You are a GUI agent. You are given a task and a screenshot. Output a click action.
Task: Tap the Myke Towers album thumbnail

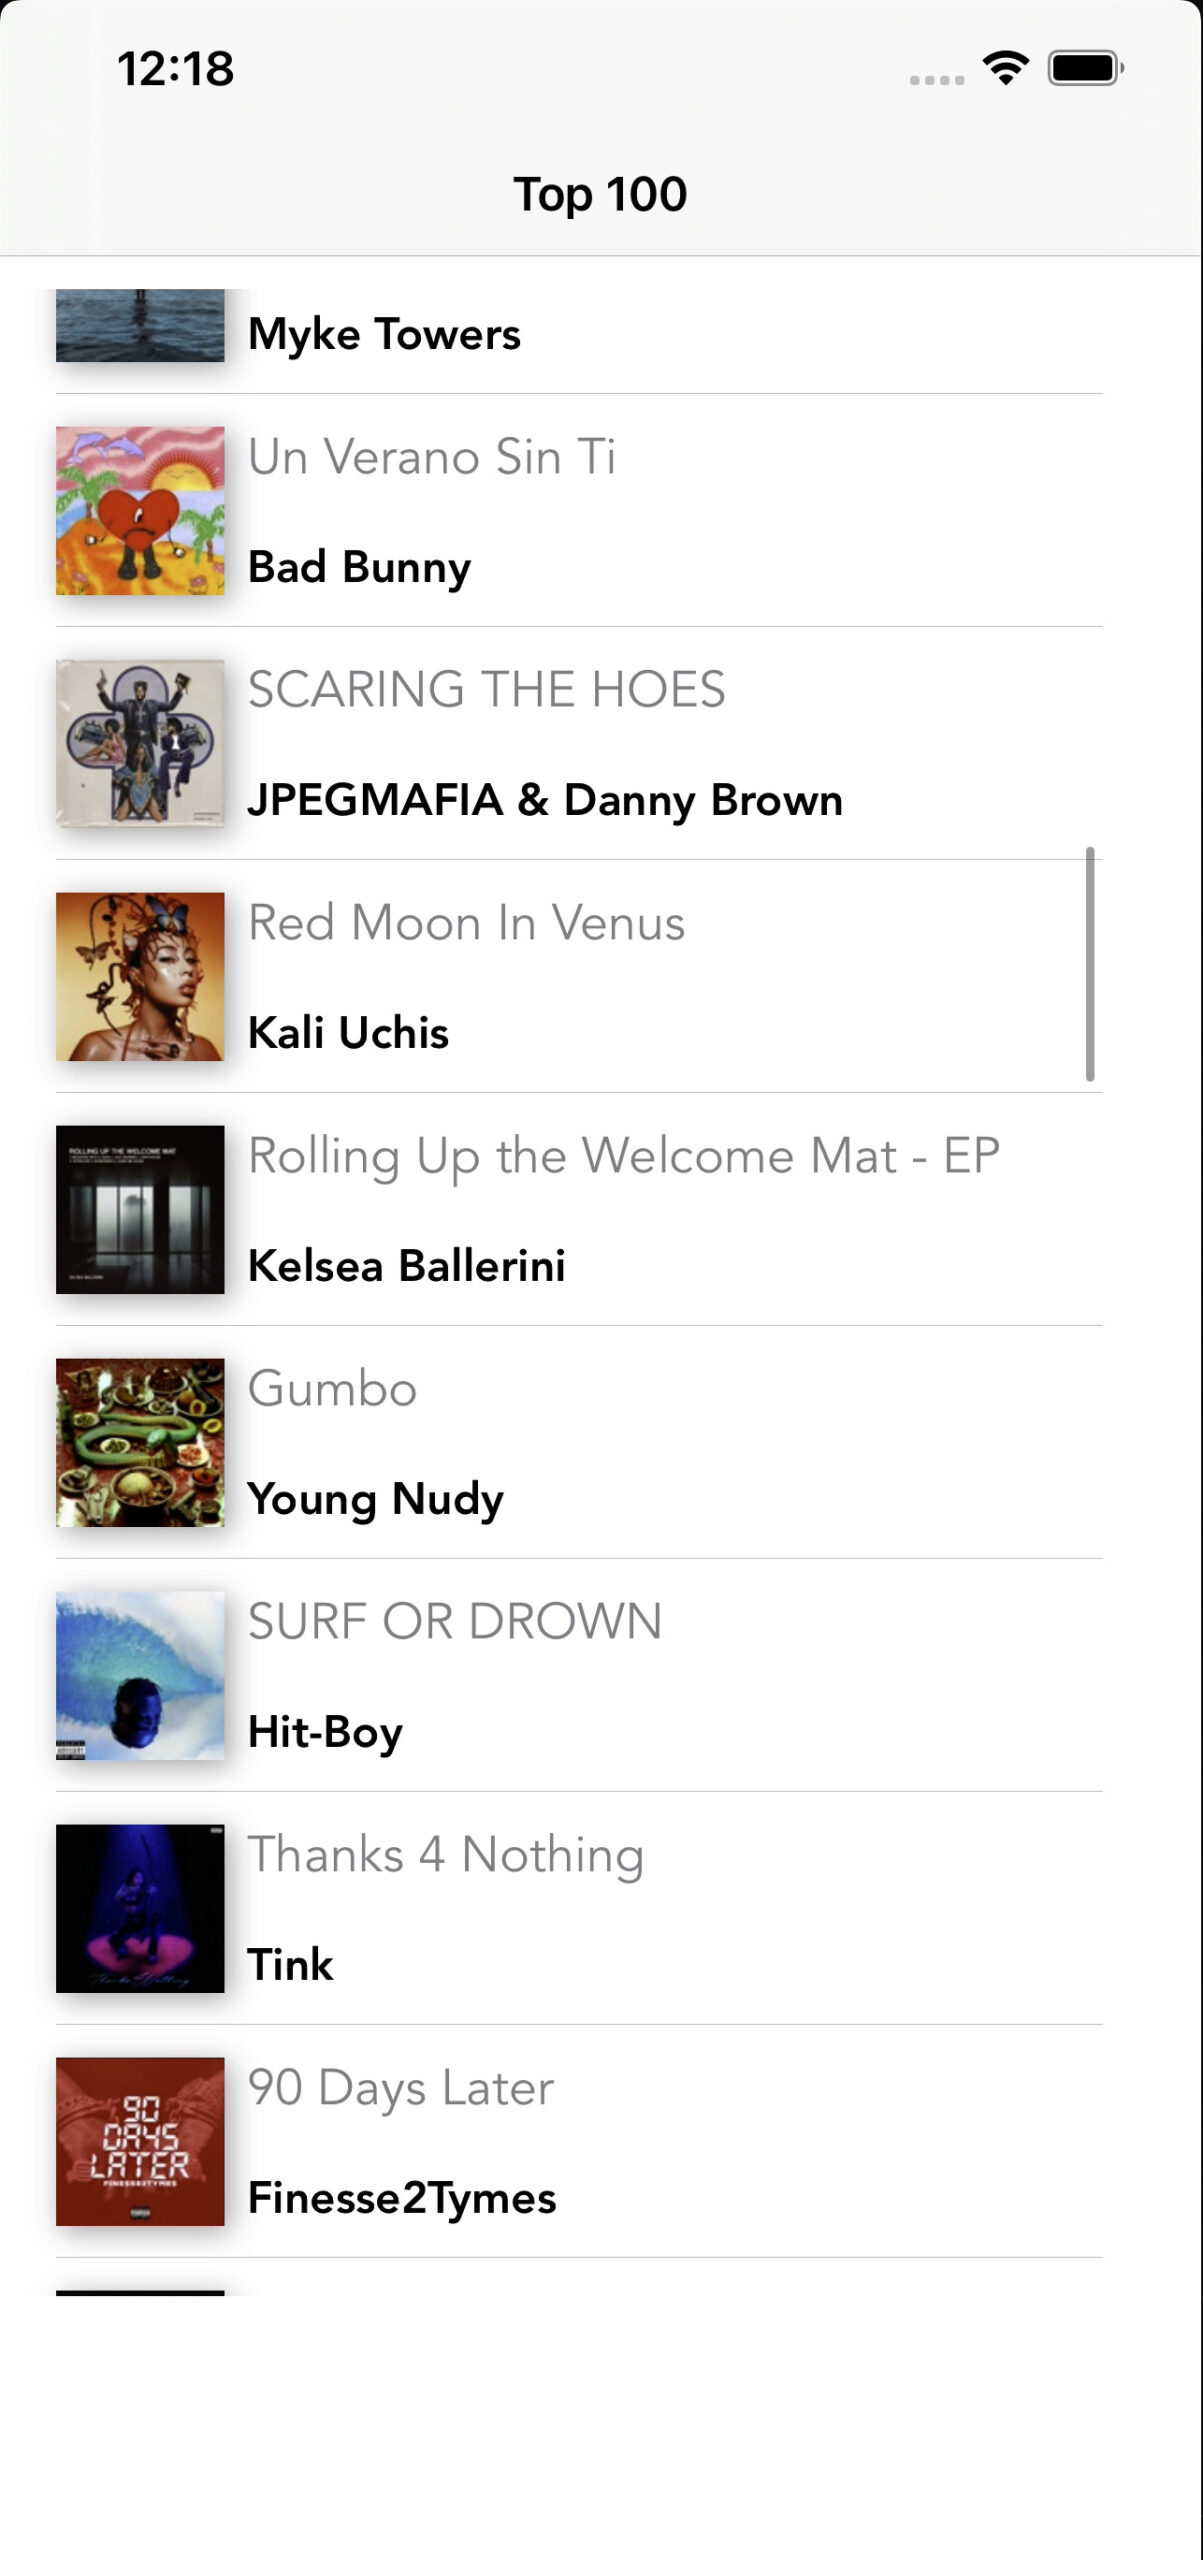pos(140,325)
